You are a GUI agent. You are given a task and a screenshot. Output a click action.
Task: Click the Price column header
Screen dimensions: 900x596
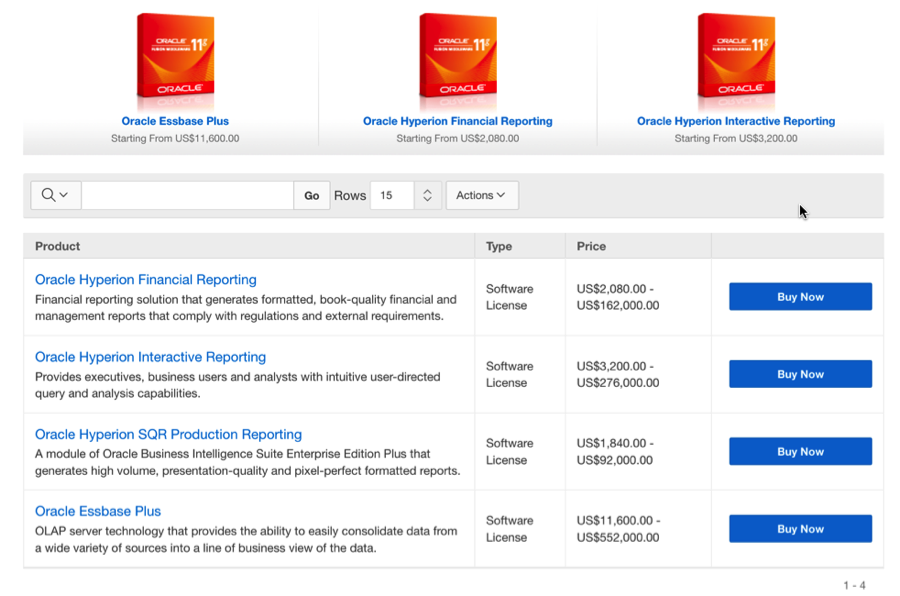point(591,246)
